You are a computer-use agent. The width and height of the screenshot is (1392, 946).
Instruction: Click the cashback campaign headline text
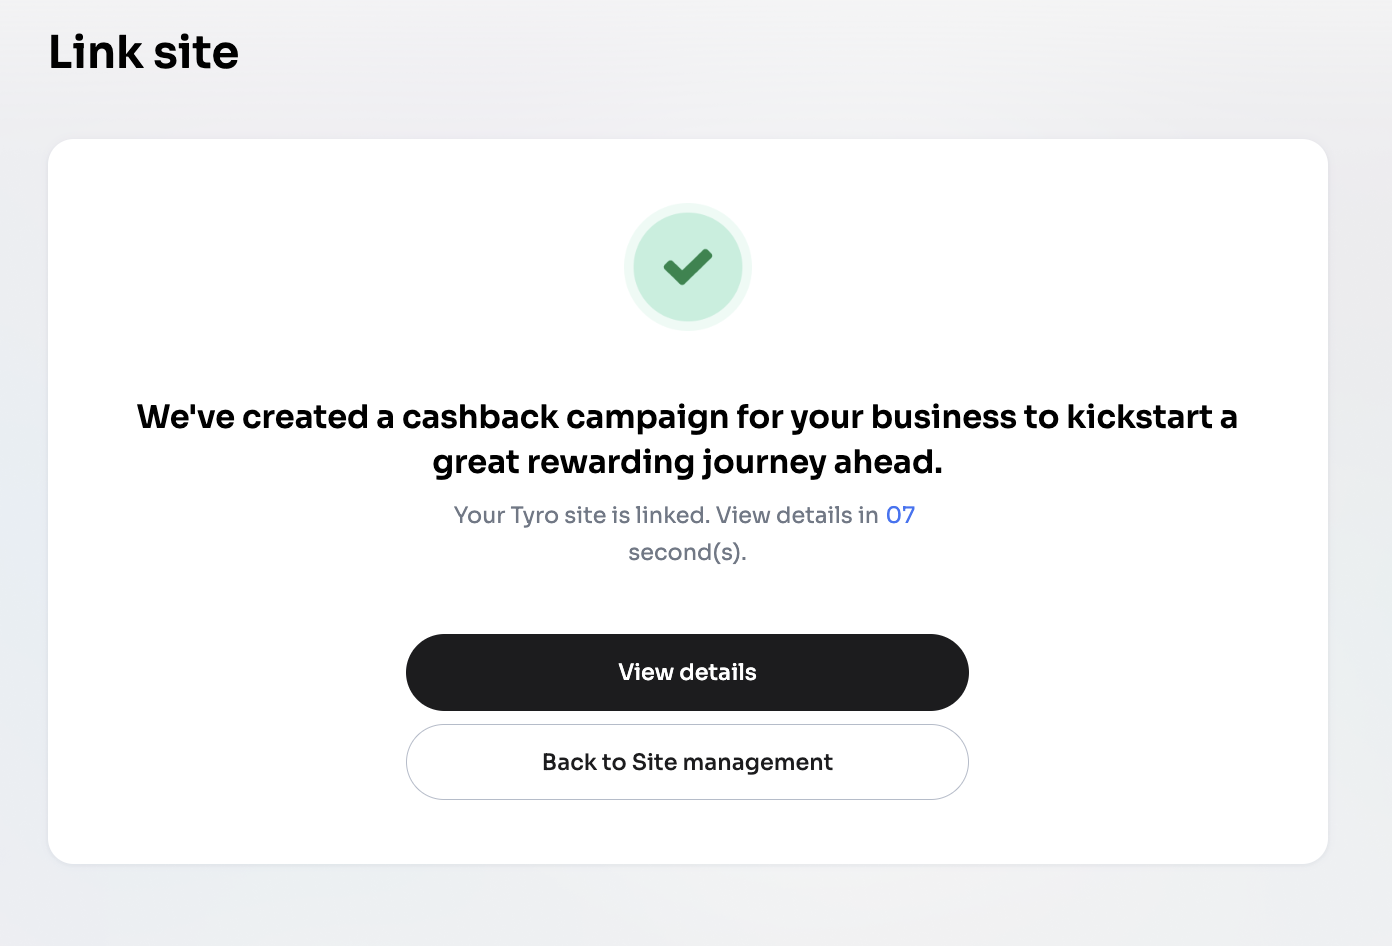tap(687, 417)
